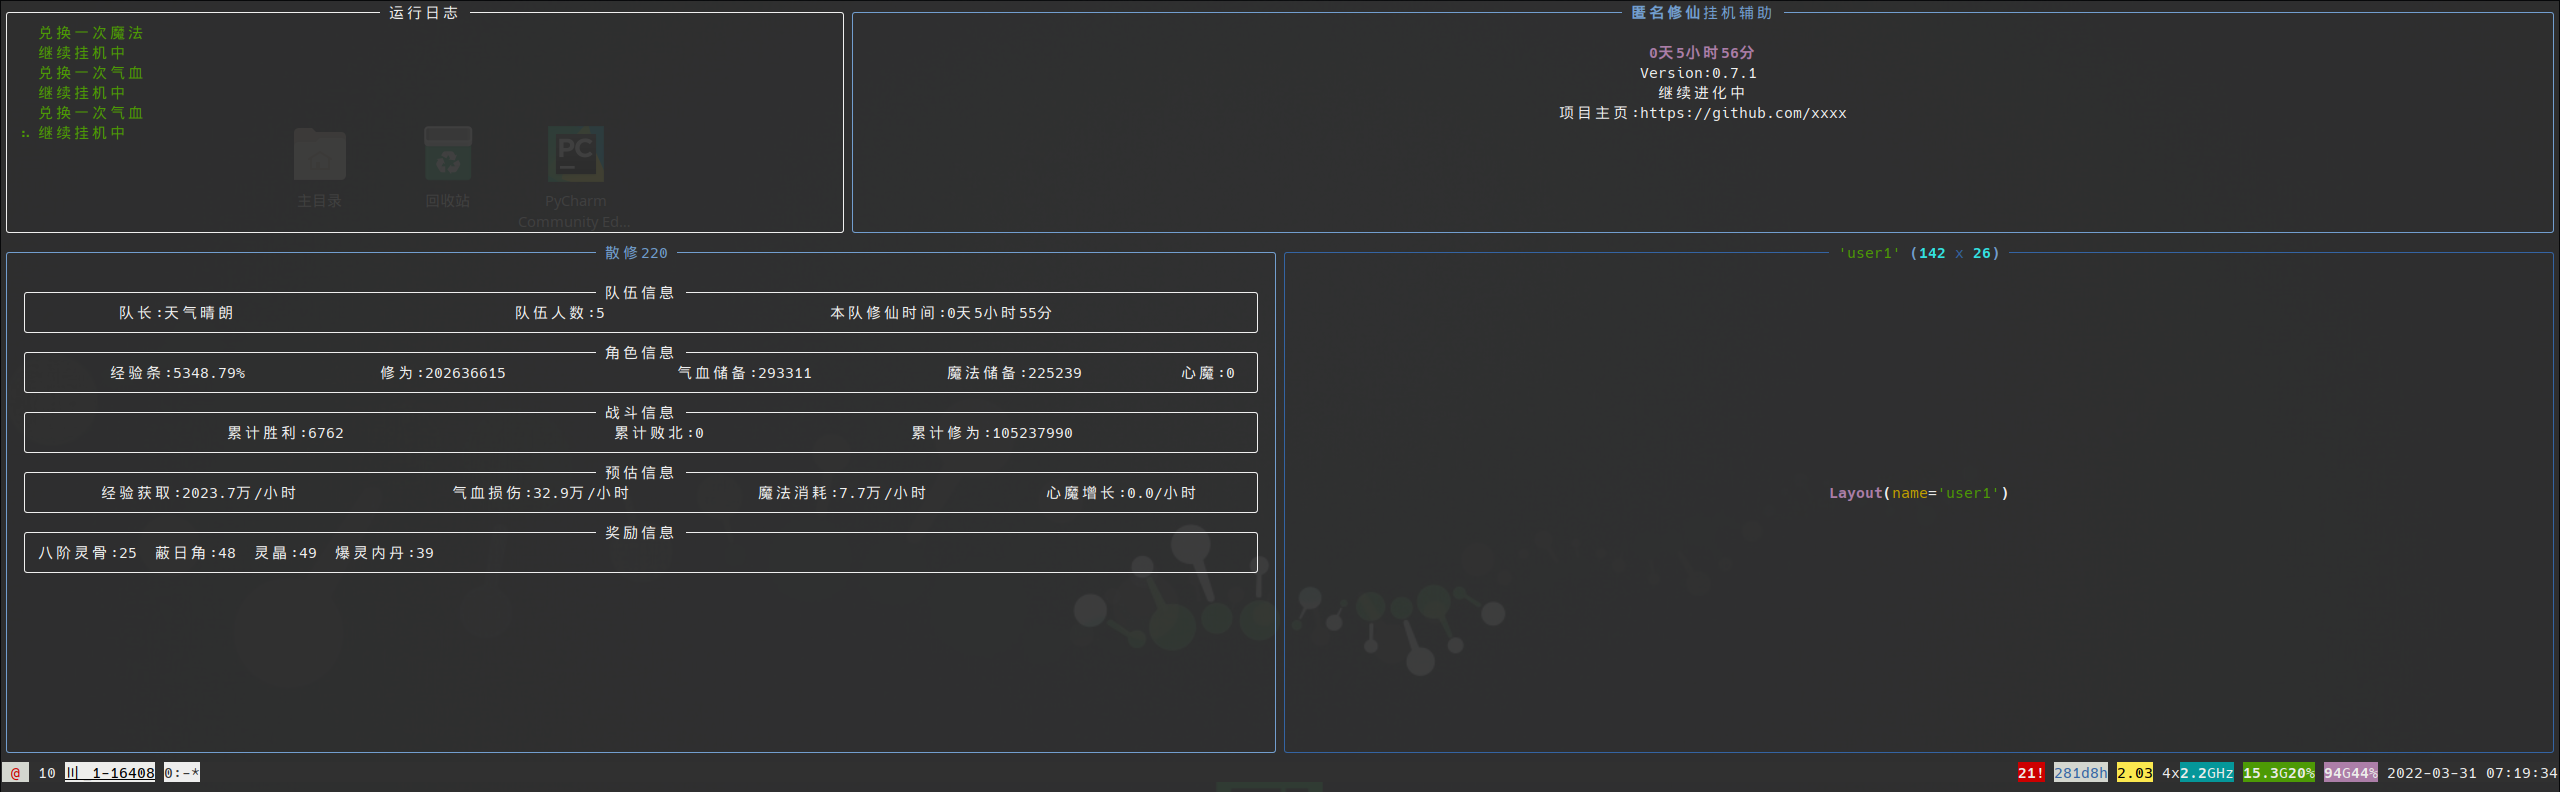Viewport: 2560px width, 792px height.
Task: Click the 队伍信息 section header
Action: (x=640, y=293)
